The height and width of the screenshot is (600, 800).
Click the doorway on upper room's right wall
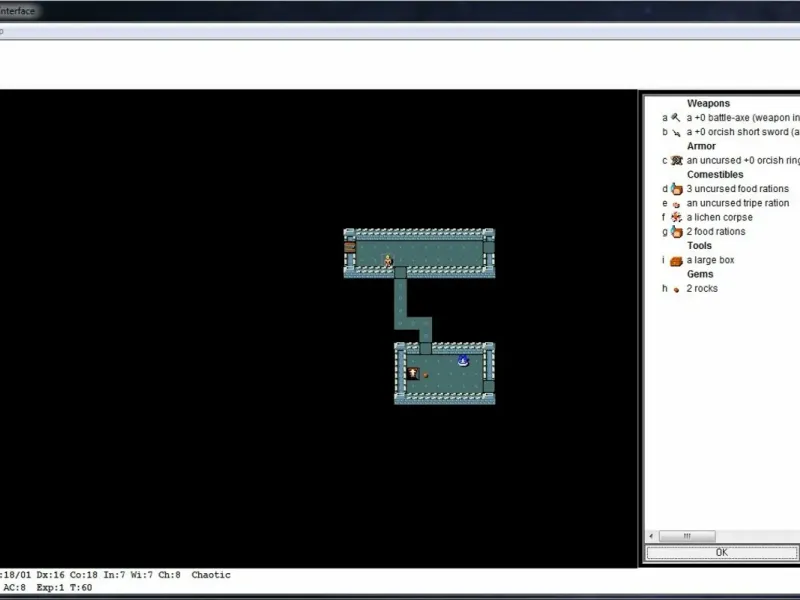point(489,247)
